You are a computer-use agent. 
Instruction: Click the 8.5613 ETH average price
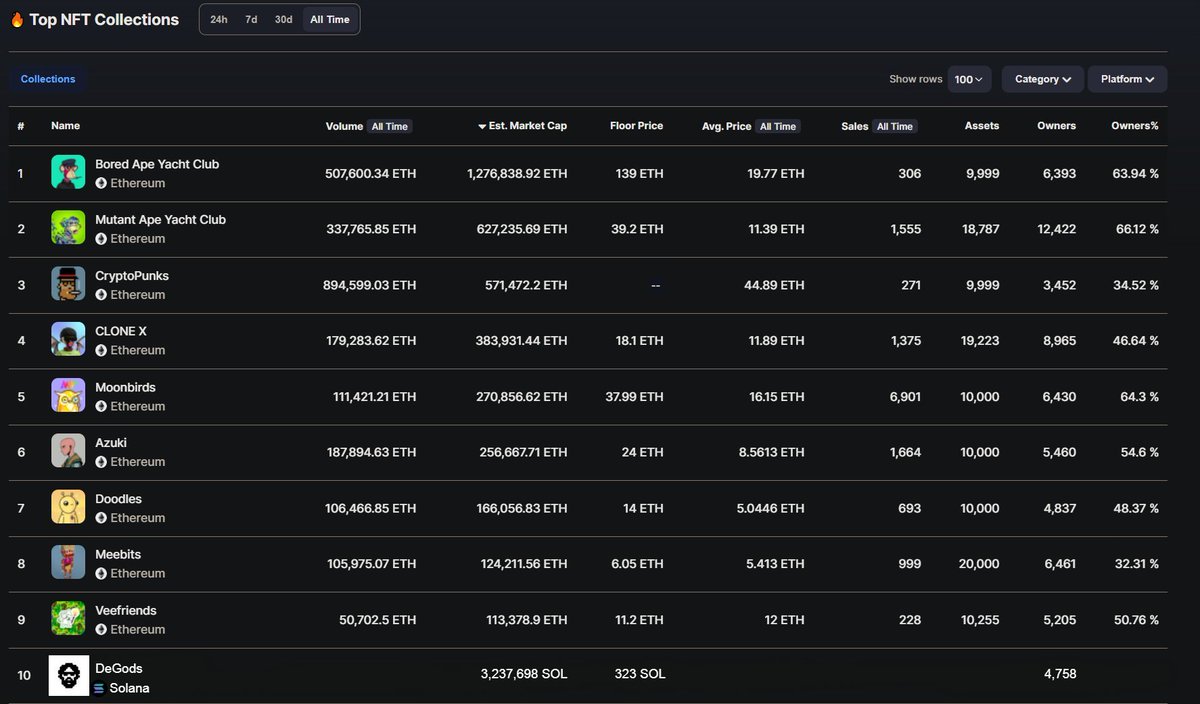click(771, 453)
